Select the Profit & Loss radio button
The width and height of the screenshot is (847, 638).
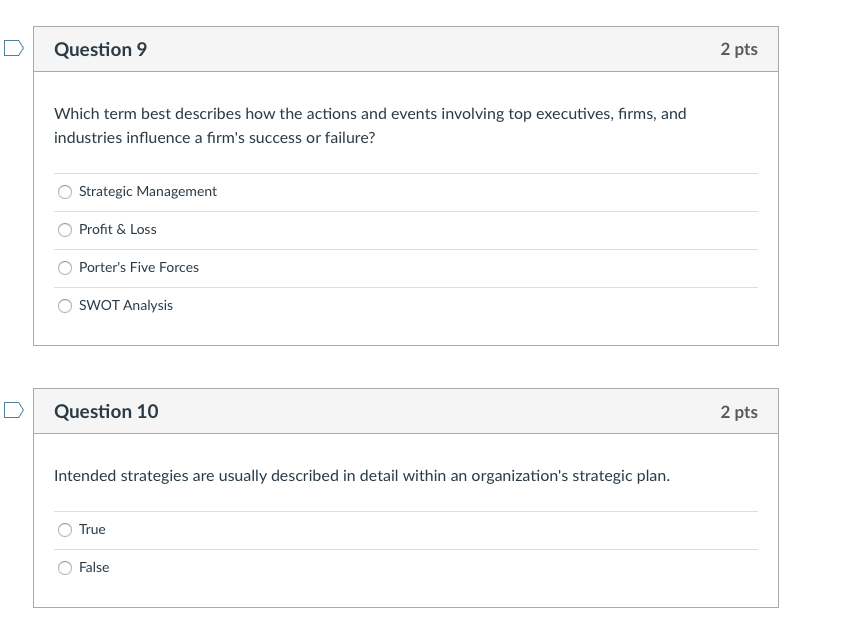[64, 229]
